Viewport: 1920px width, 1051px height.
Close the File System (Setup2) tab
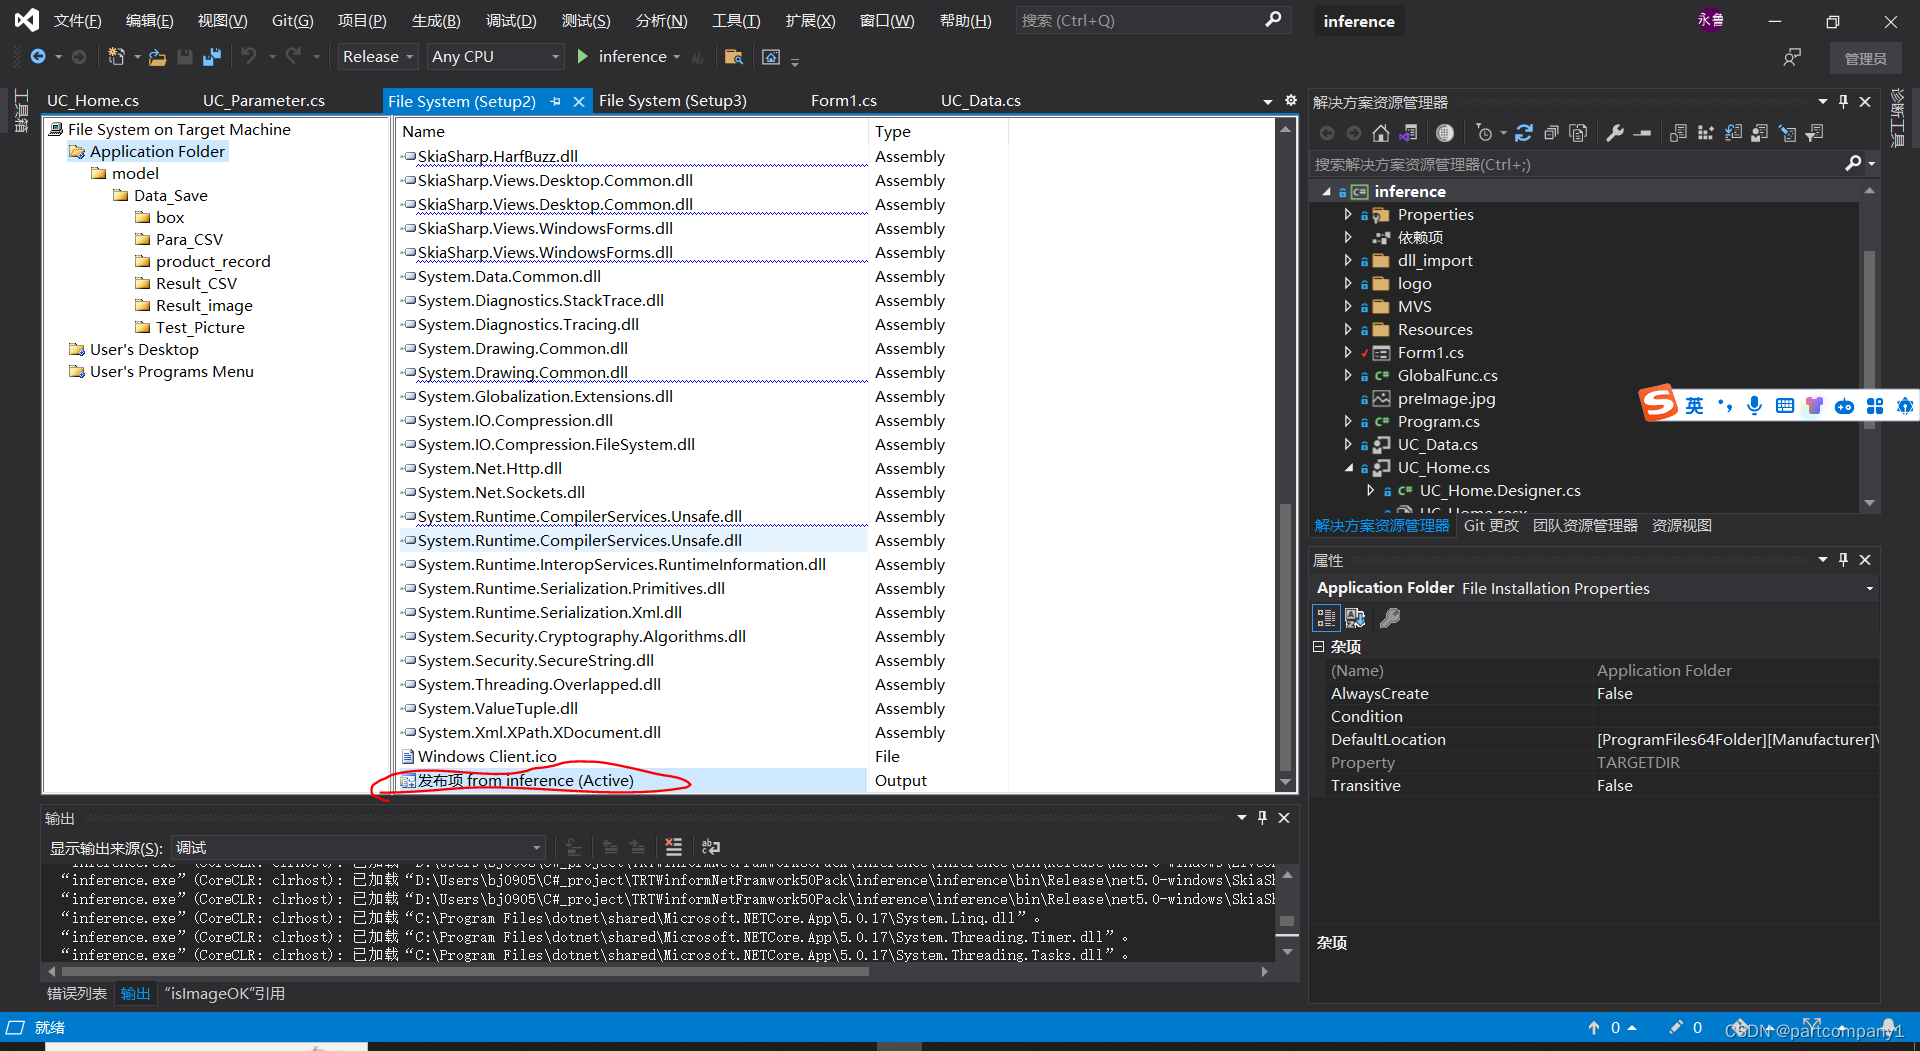pos(578,101)
